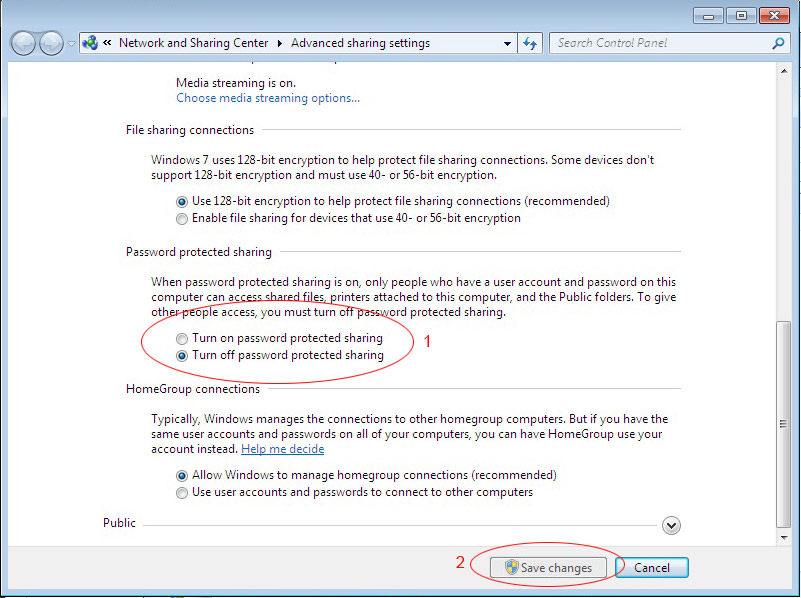Go back with the Back arrow button
Screen dimensions: 801x598
(x=23, y=43)
